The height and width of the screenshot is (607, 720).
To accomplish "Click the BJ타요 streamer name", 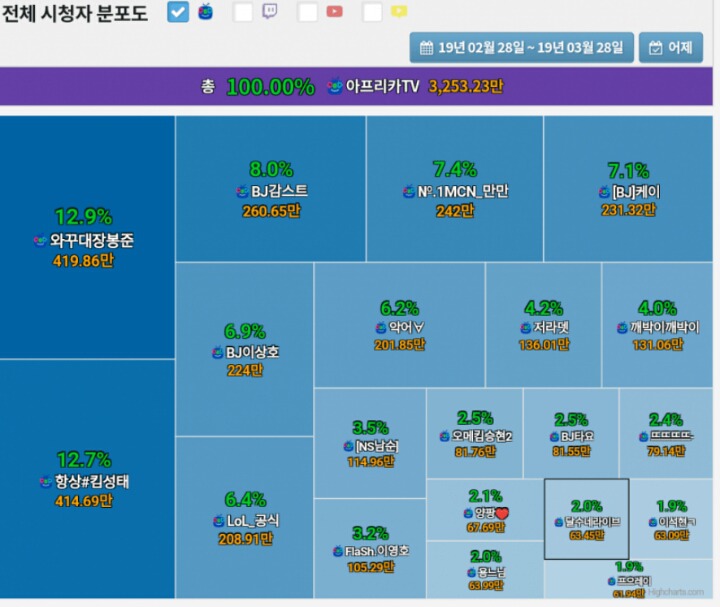I will pyautogui.click(x=577, y=436).
